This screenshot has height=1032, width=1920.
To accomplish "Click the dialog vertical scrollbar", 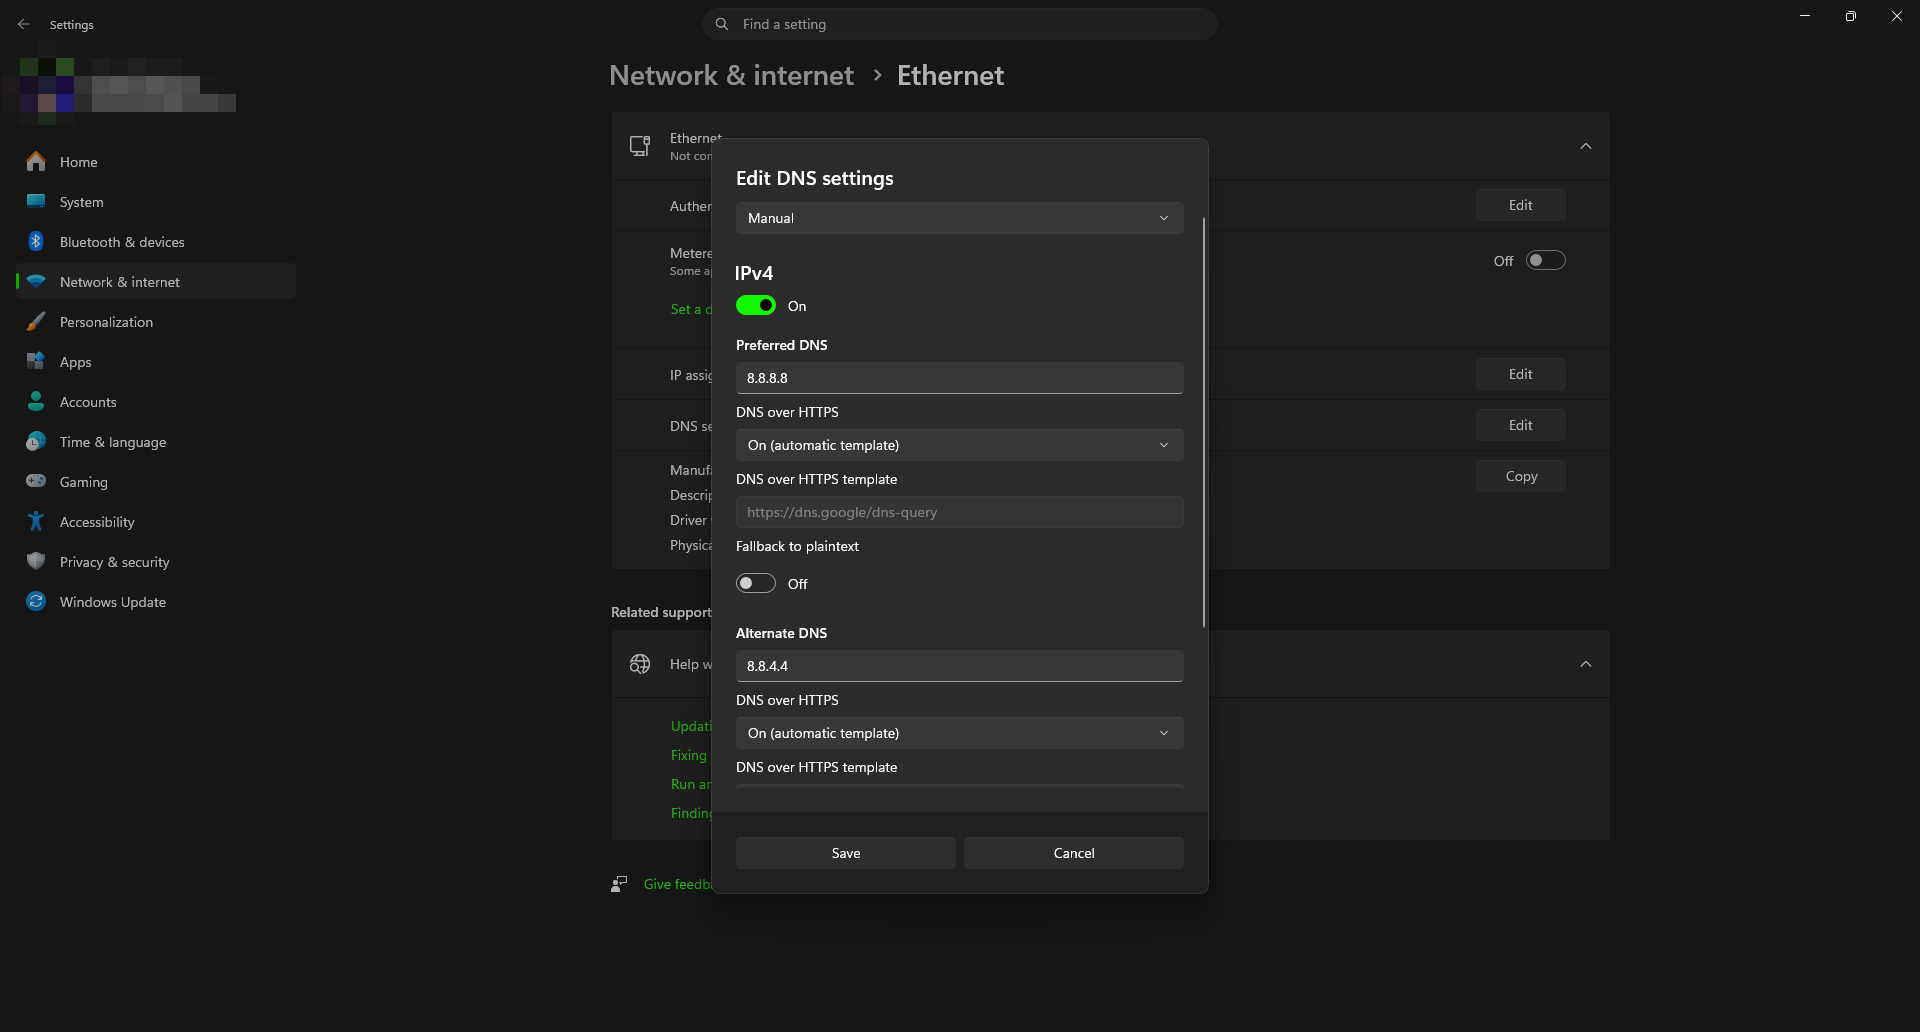I will [1204, 422].
